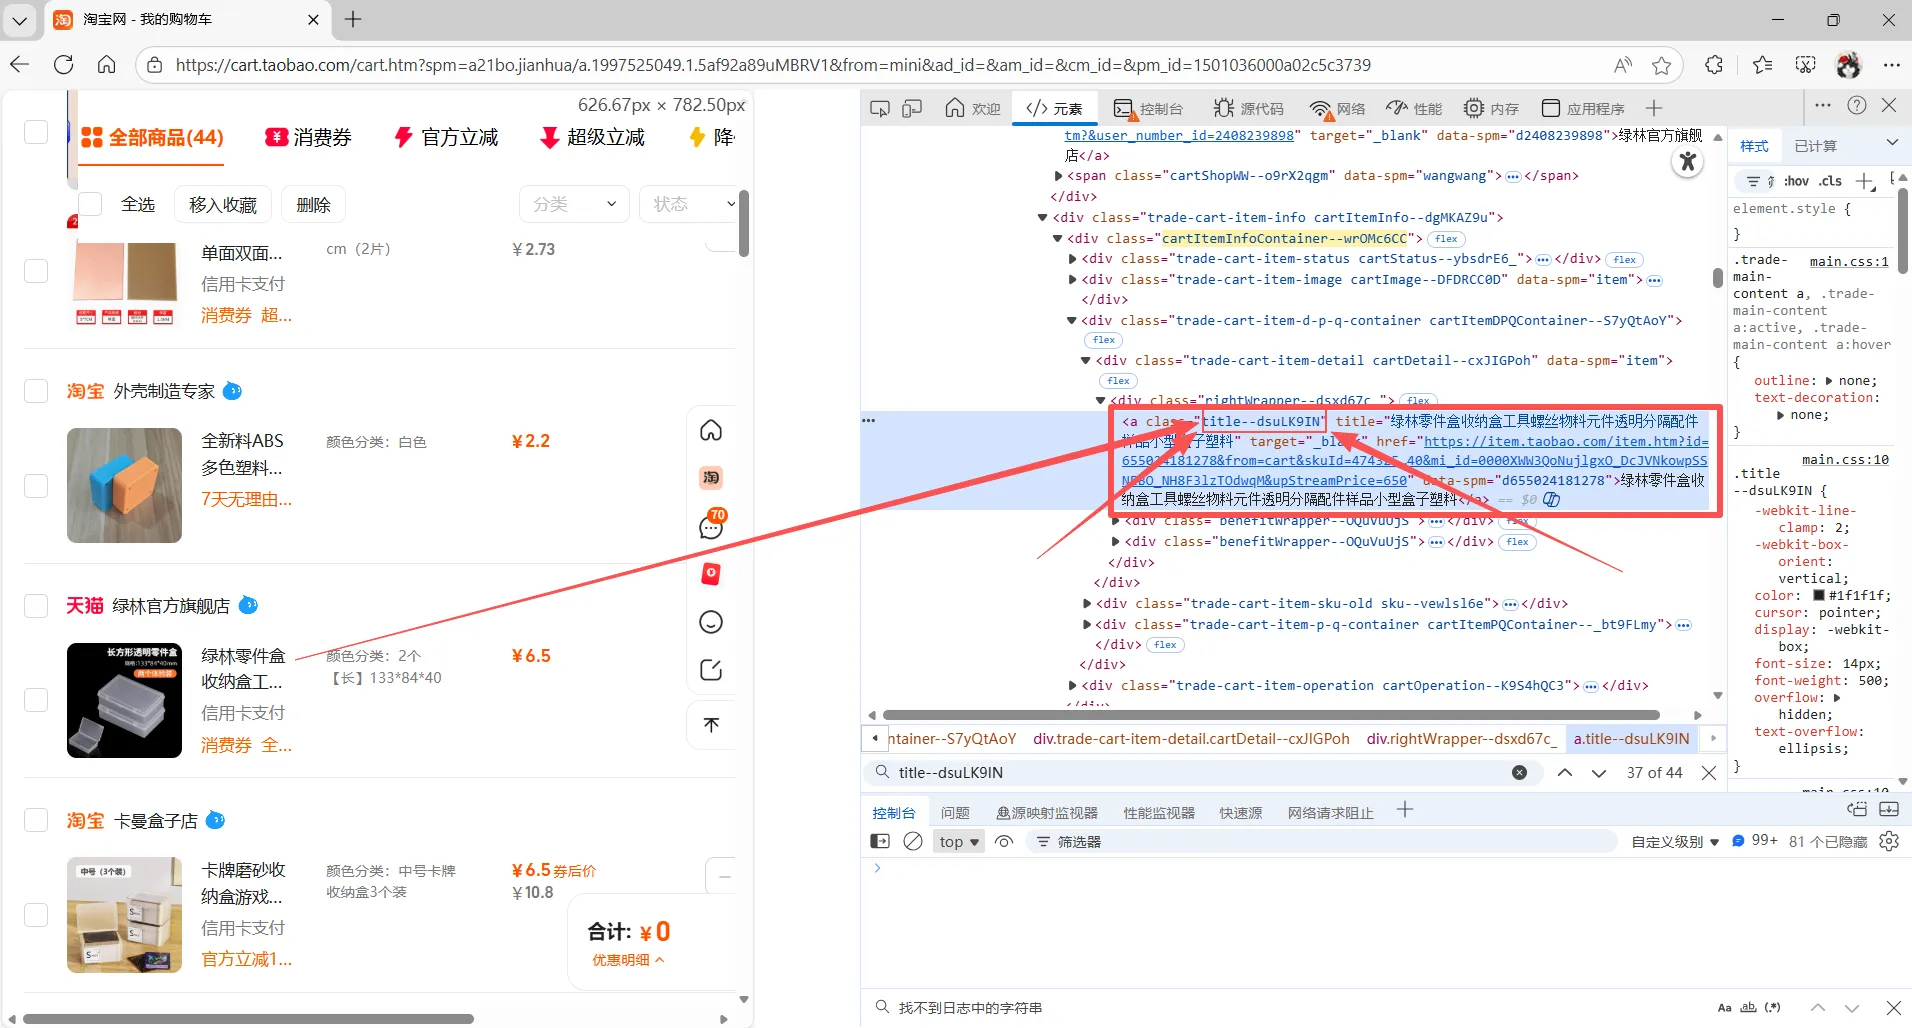The height and width of the screenshot is (1028, 1912).
Task: Click the browser refresh button
Action: 64,65
